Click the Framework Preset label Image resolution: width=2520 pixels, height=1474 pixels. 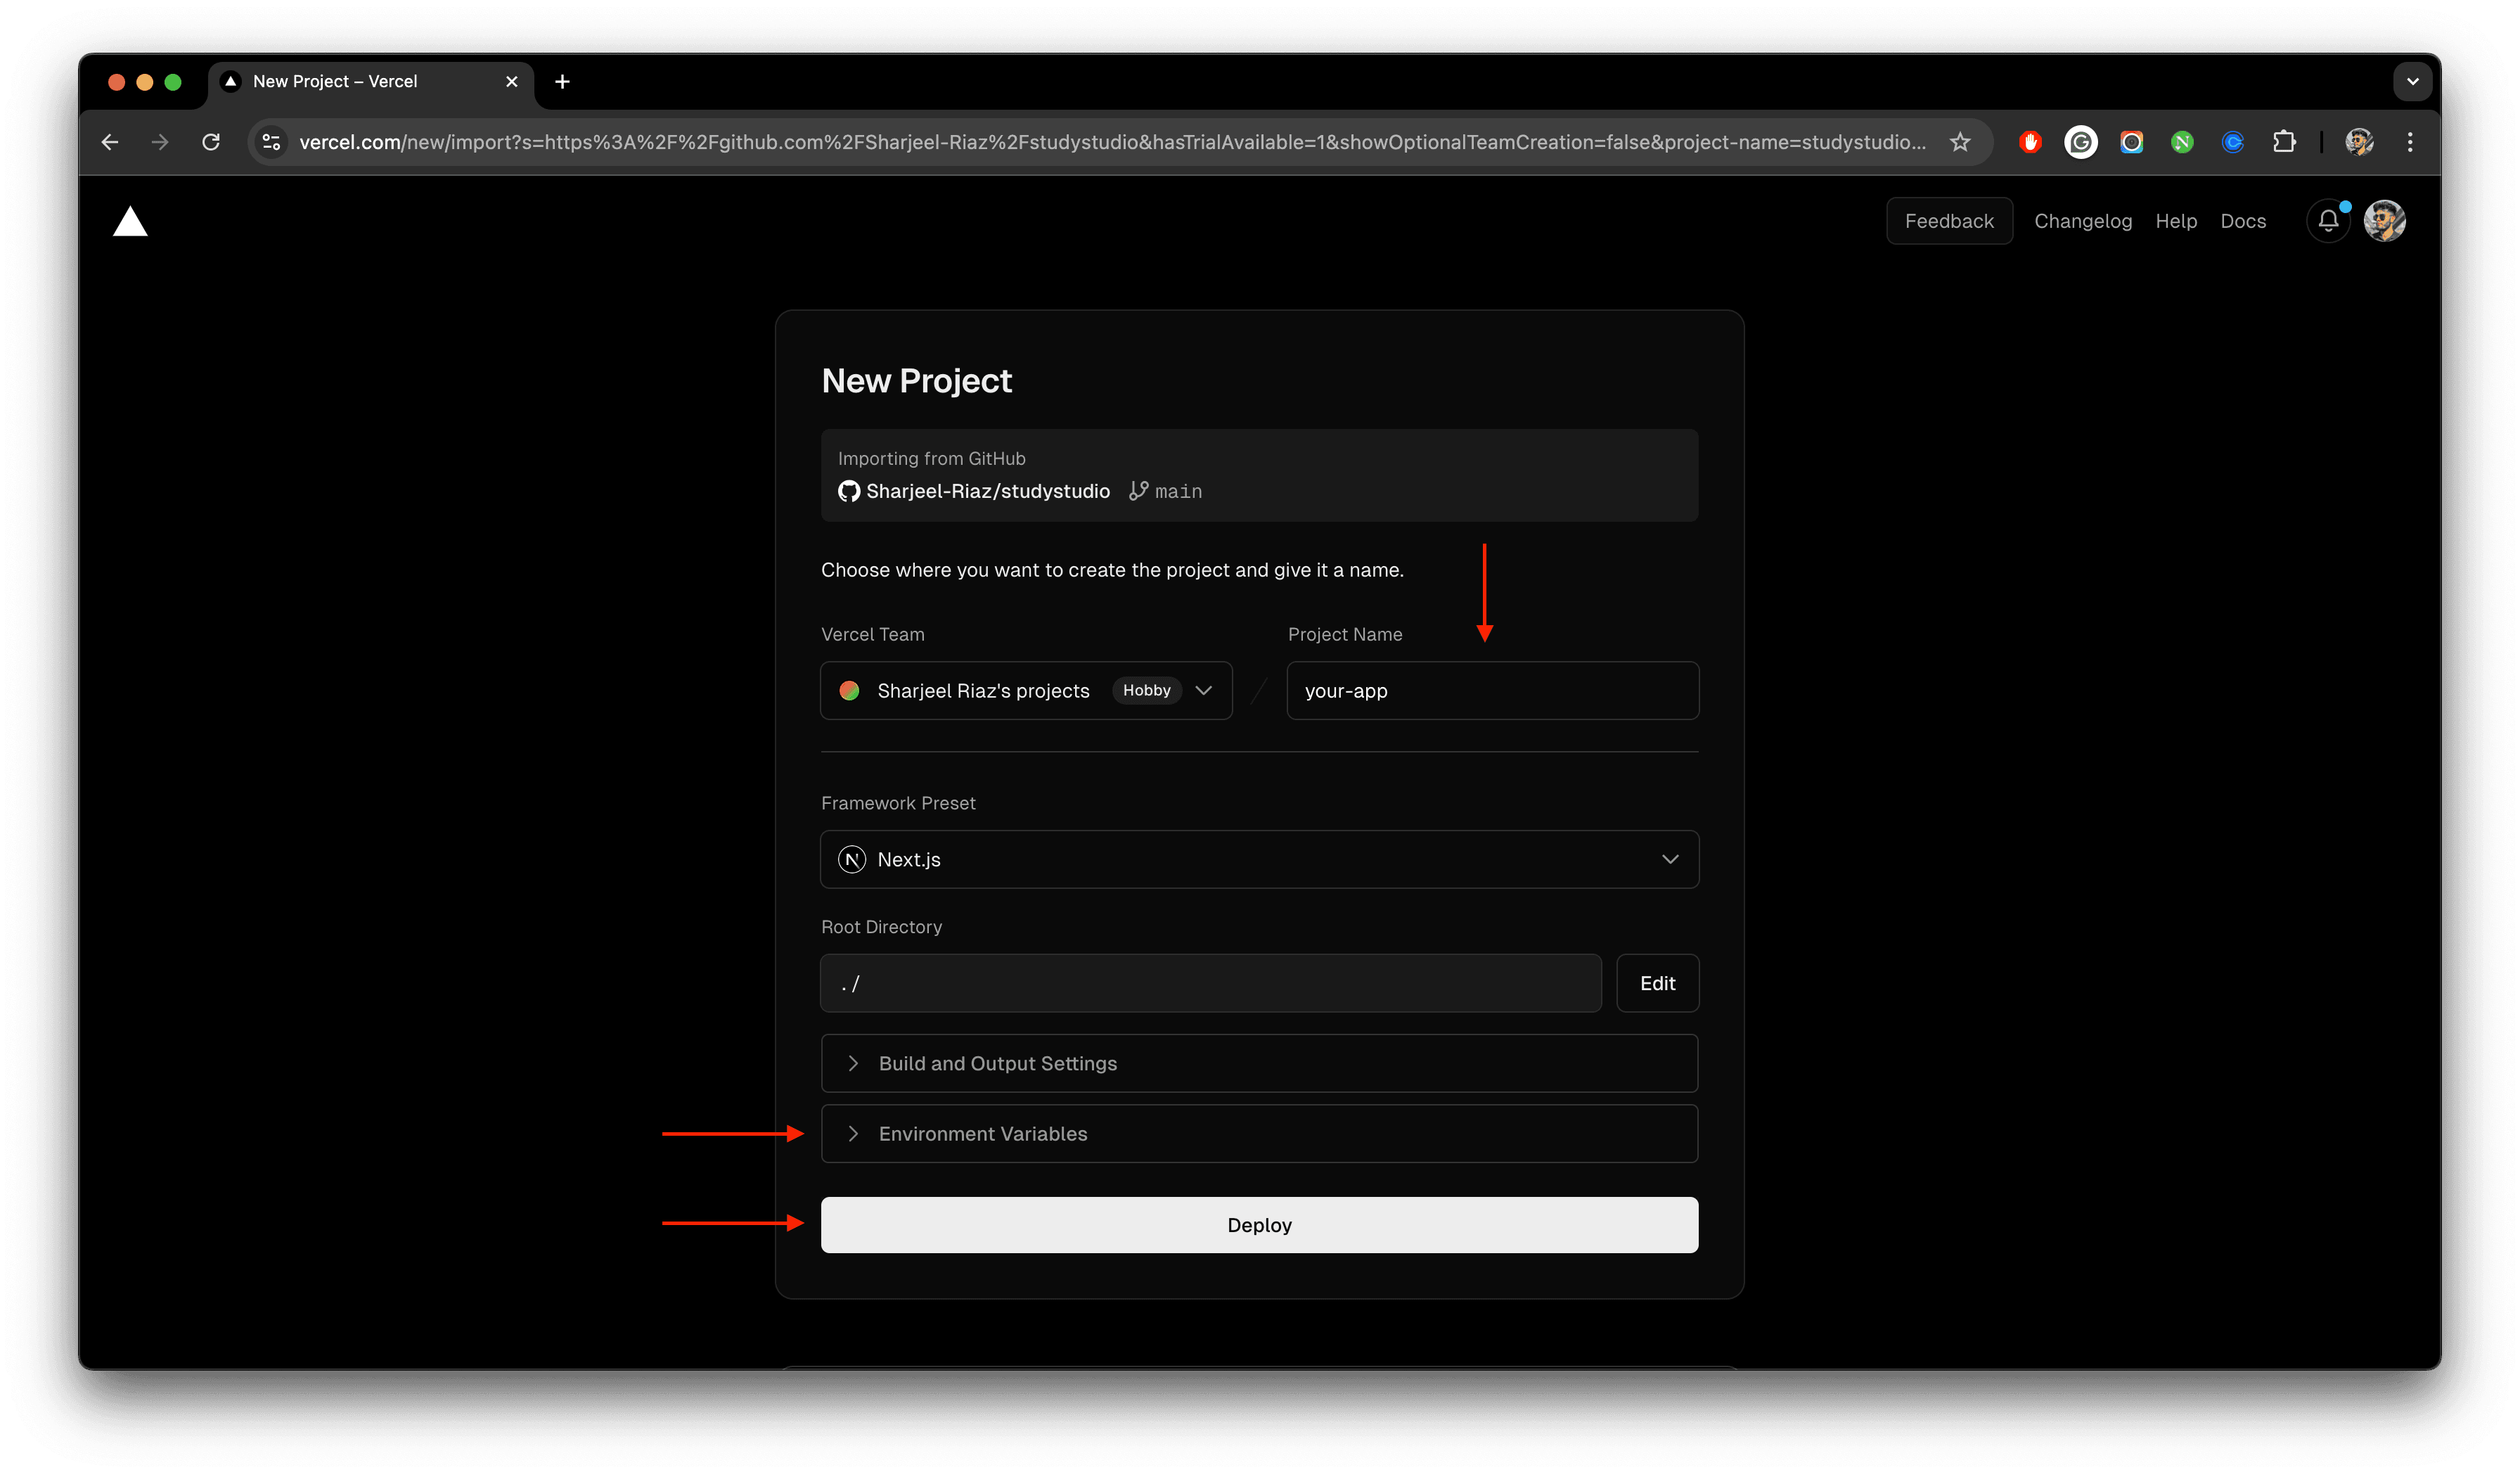tap(898, 803)
